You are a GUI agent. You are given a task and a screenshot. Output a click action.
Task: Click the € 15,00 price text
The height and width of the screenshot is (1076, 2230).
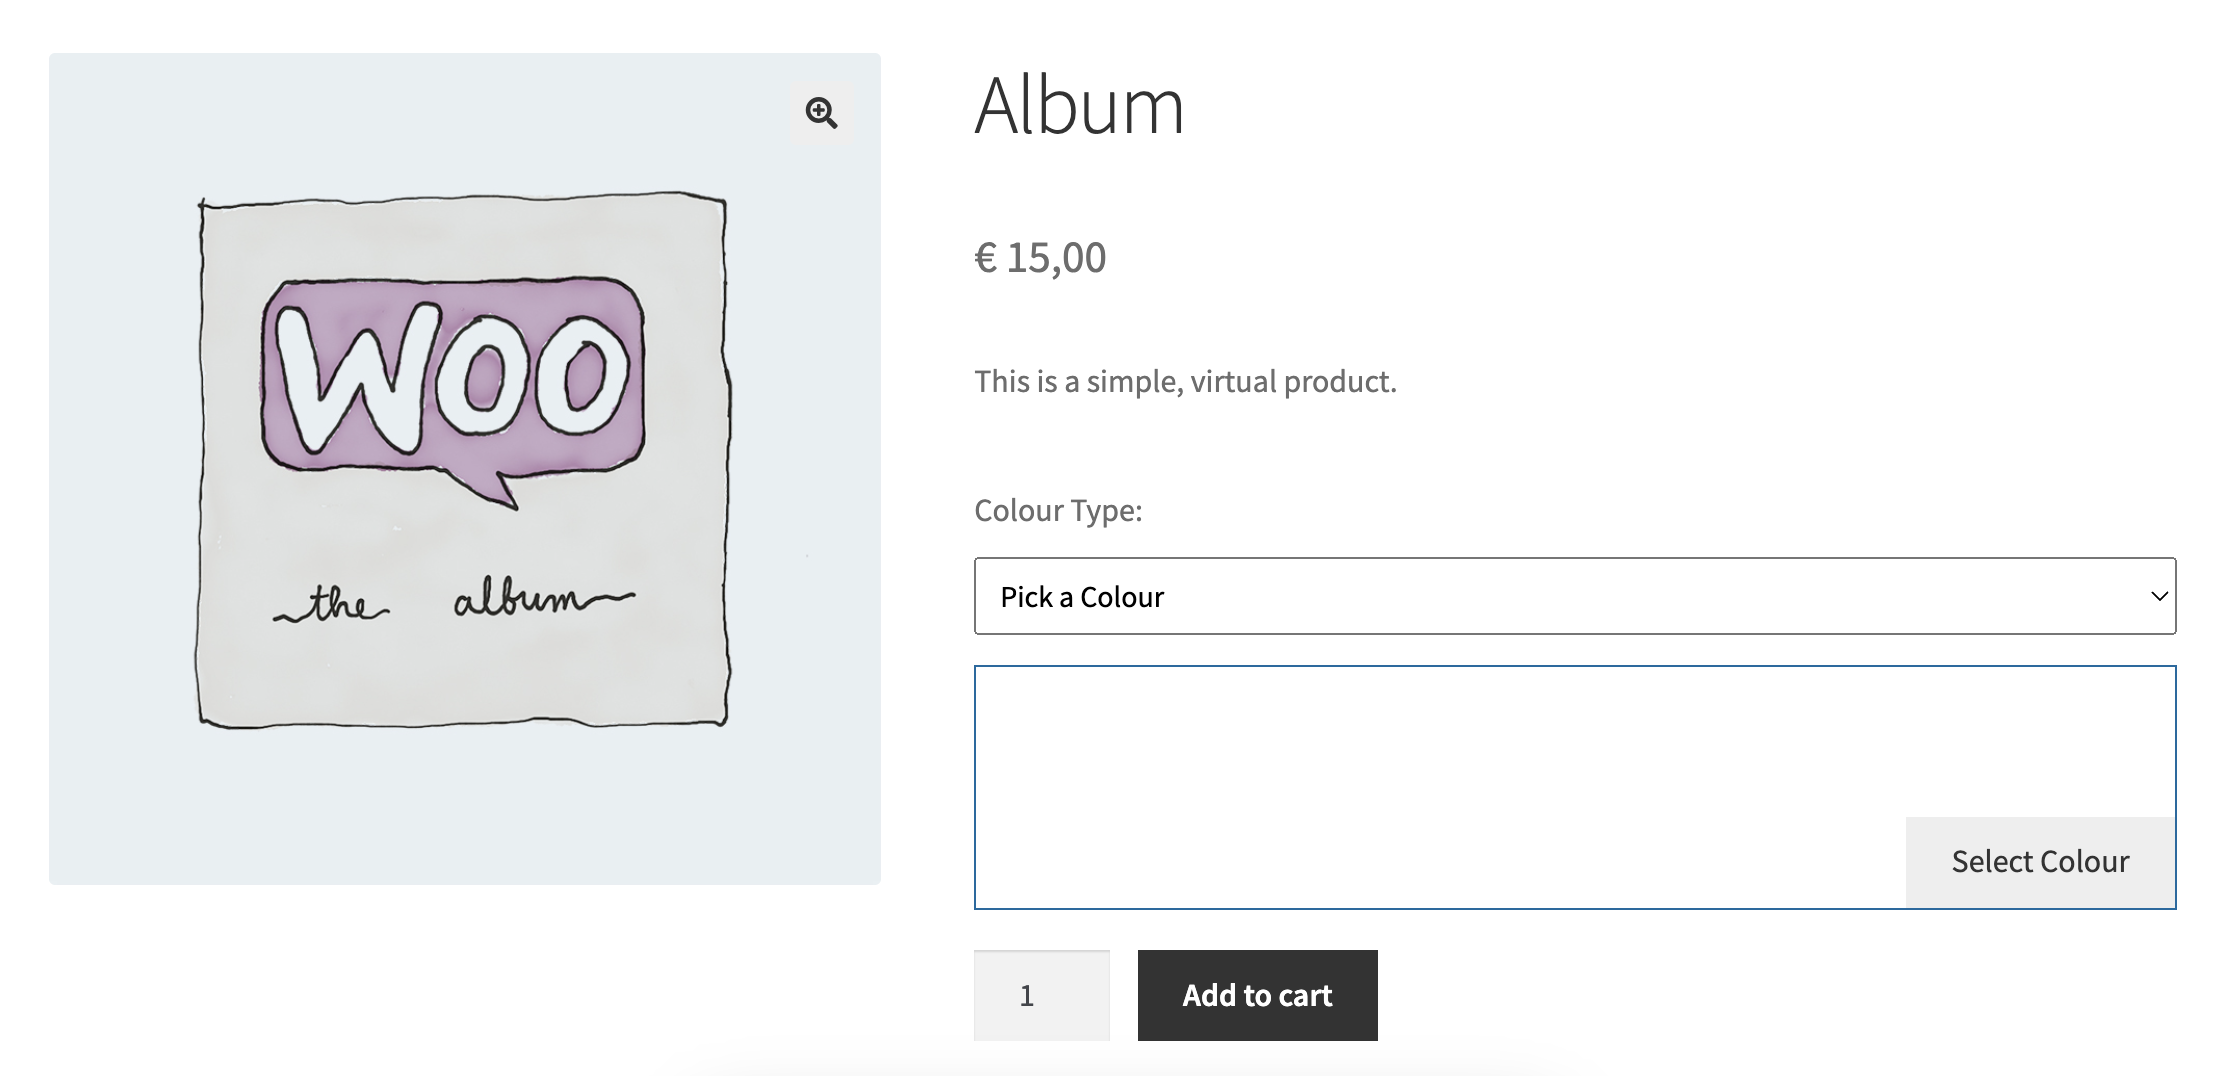pos(1038,257)
